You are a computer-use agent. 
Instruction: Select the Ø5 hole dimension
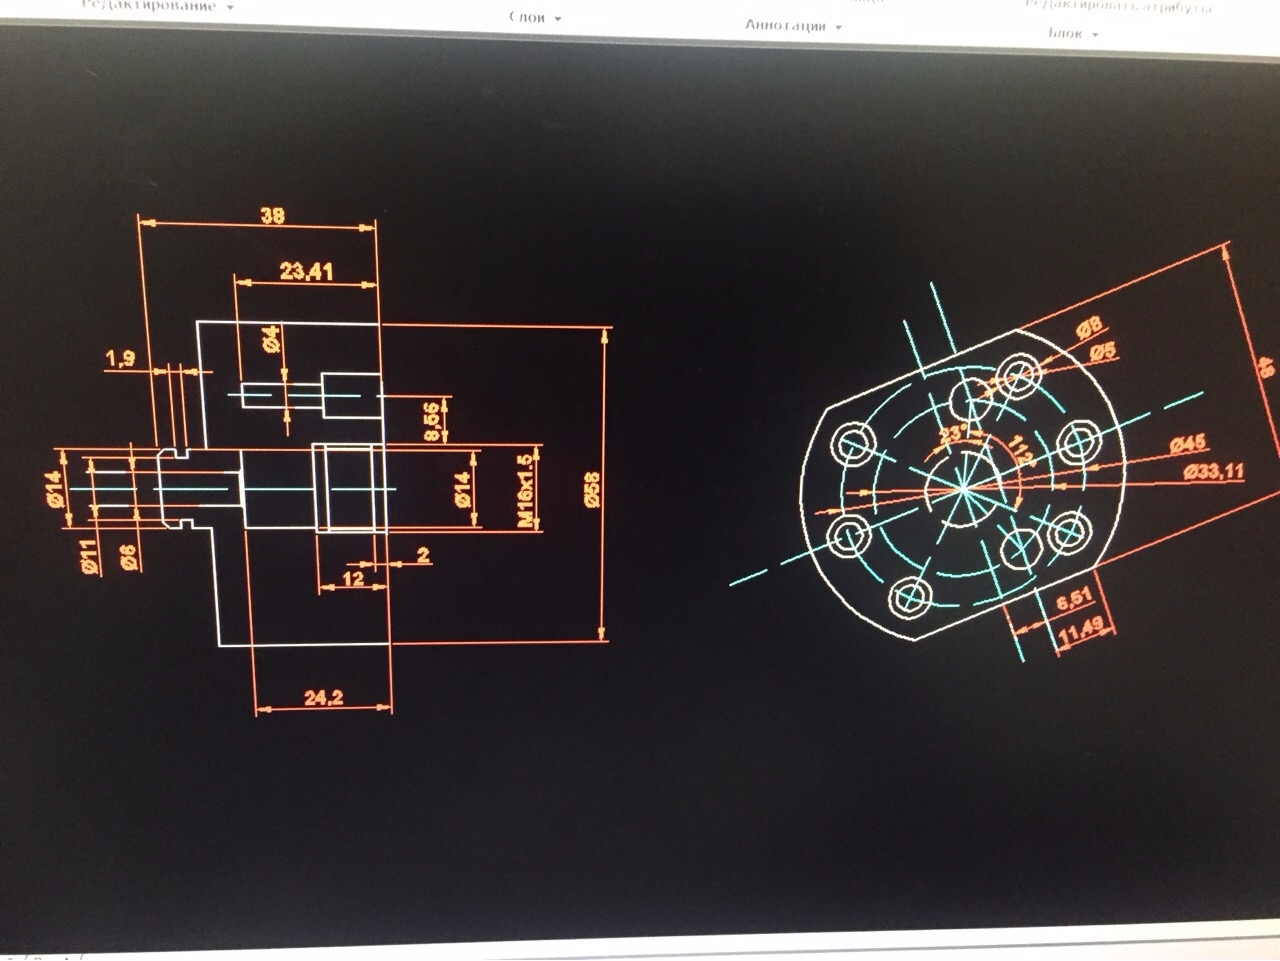(1103, 350)
